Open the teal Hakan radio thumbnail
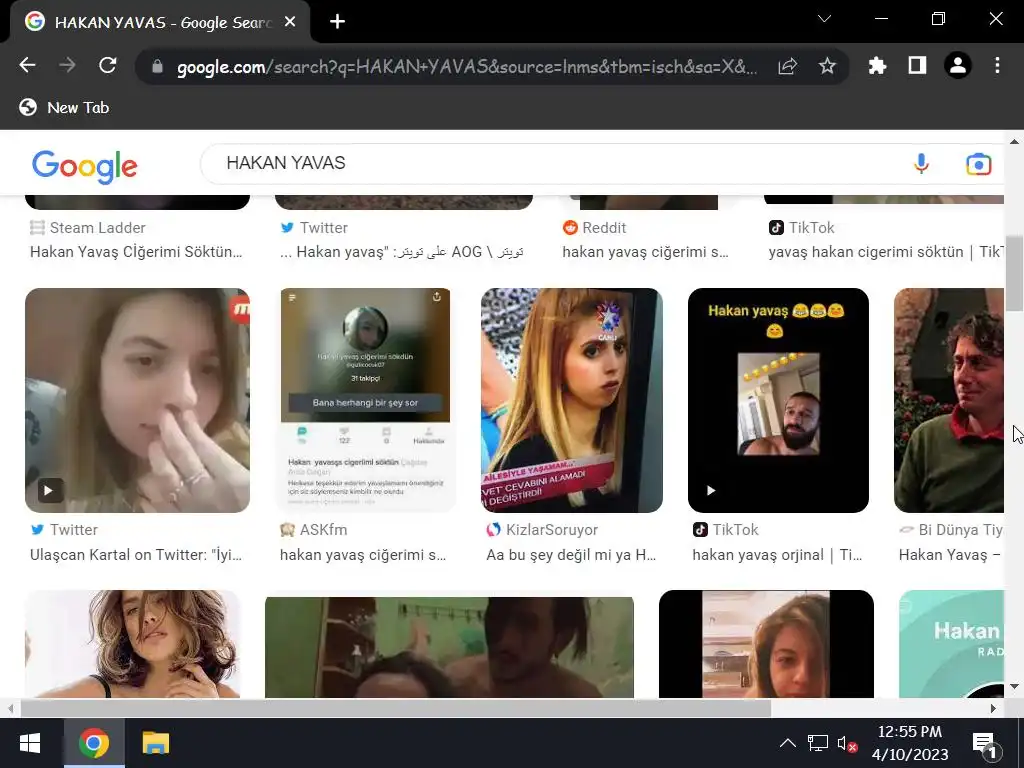The height and width of the screenshot is (768, 1024). point(952,644)
